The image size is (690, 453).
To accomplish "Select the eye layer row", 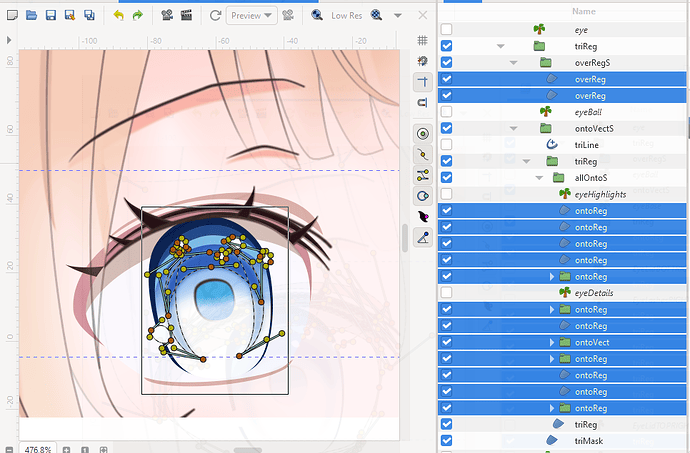I will click(562, 29).
